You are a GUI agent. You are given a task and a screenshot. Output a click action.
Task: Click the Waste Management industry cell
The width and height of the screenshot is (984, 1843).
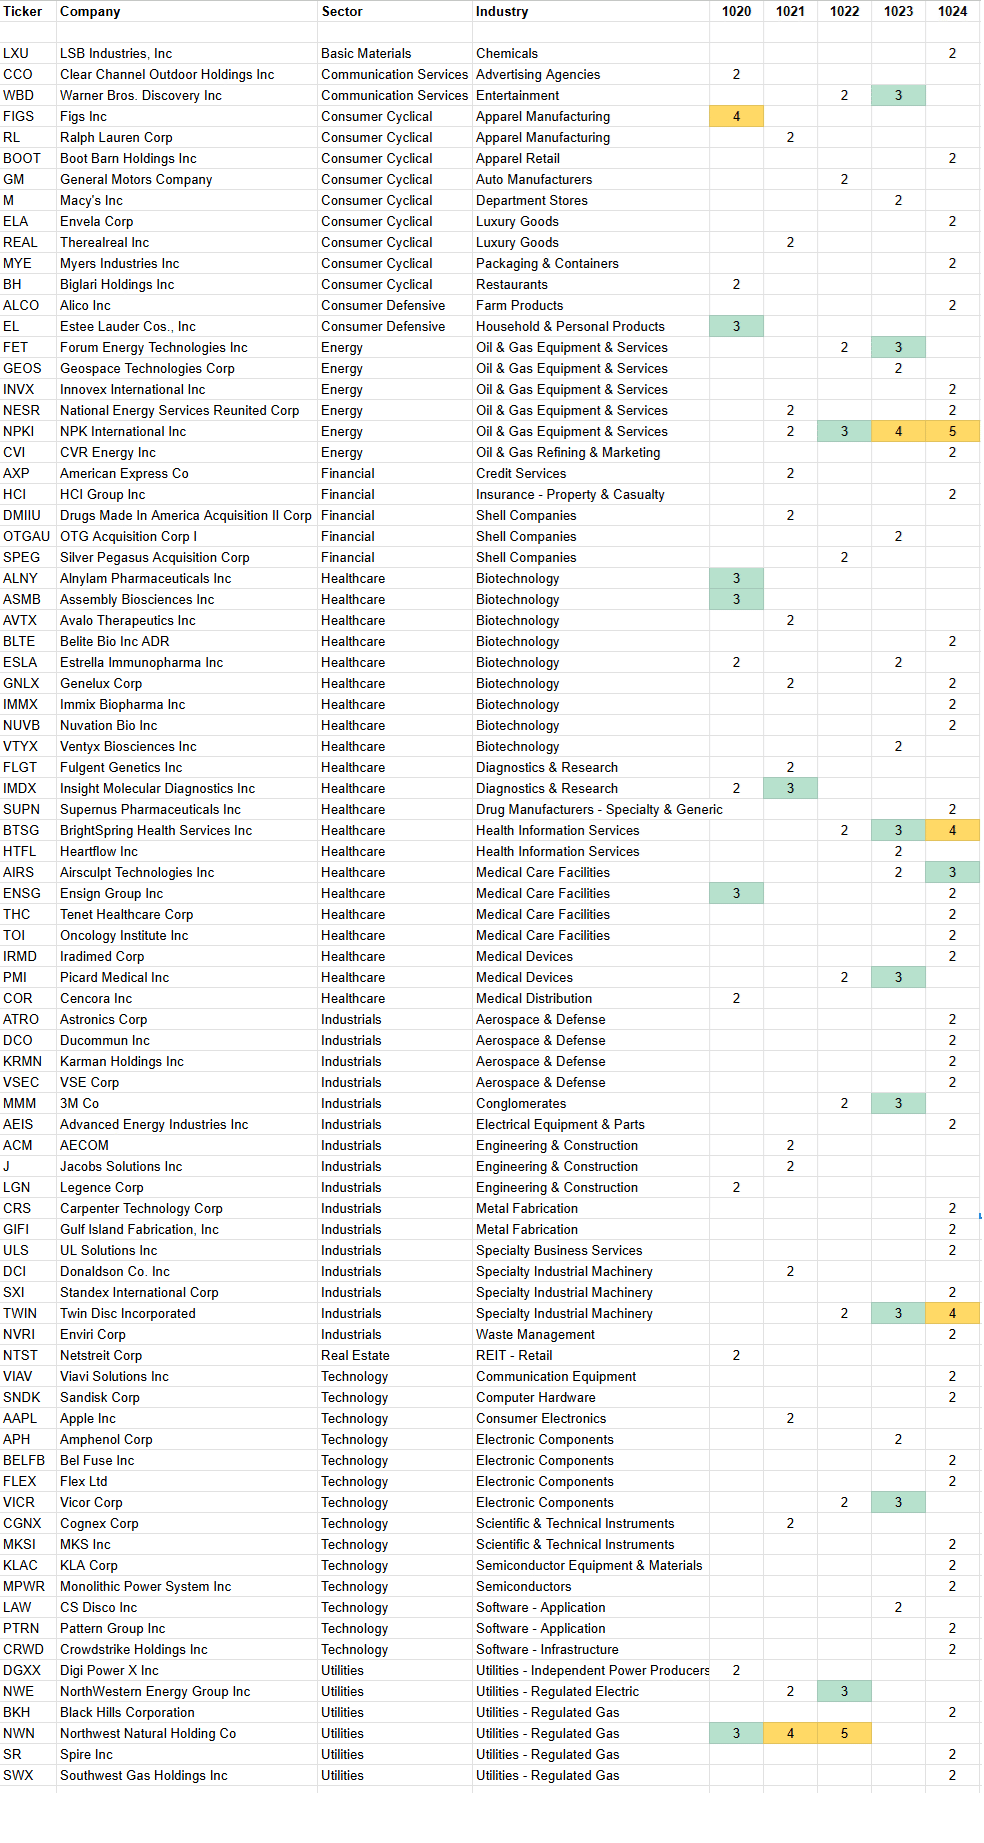pyautogui.click(x=591, y=1334)
